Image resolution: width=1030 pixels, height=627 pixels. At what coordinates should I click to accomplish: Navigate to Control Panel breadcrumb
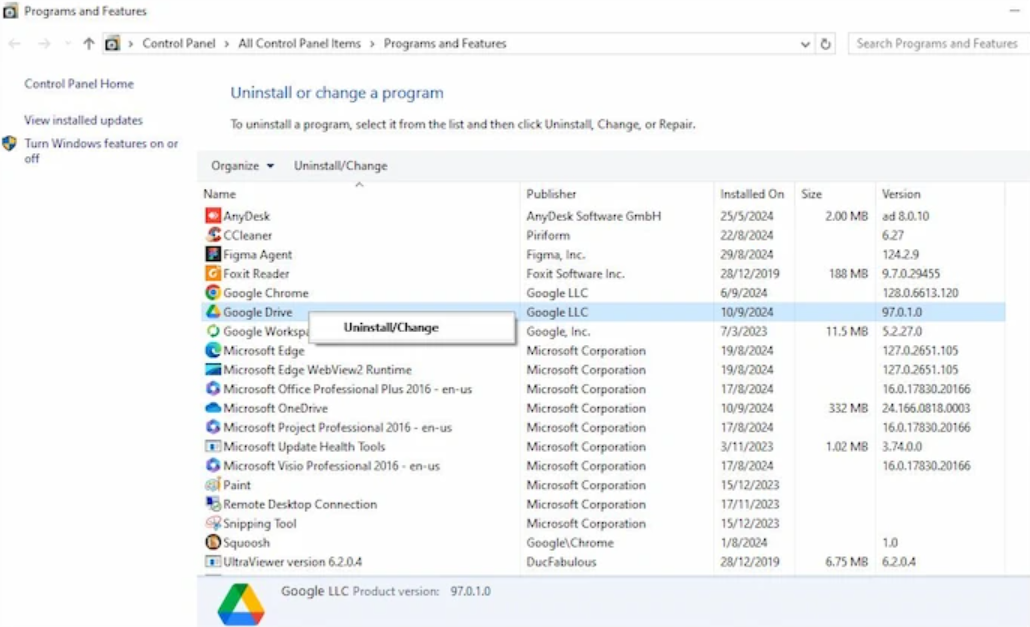tap(179, 44)
